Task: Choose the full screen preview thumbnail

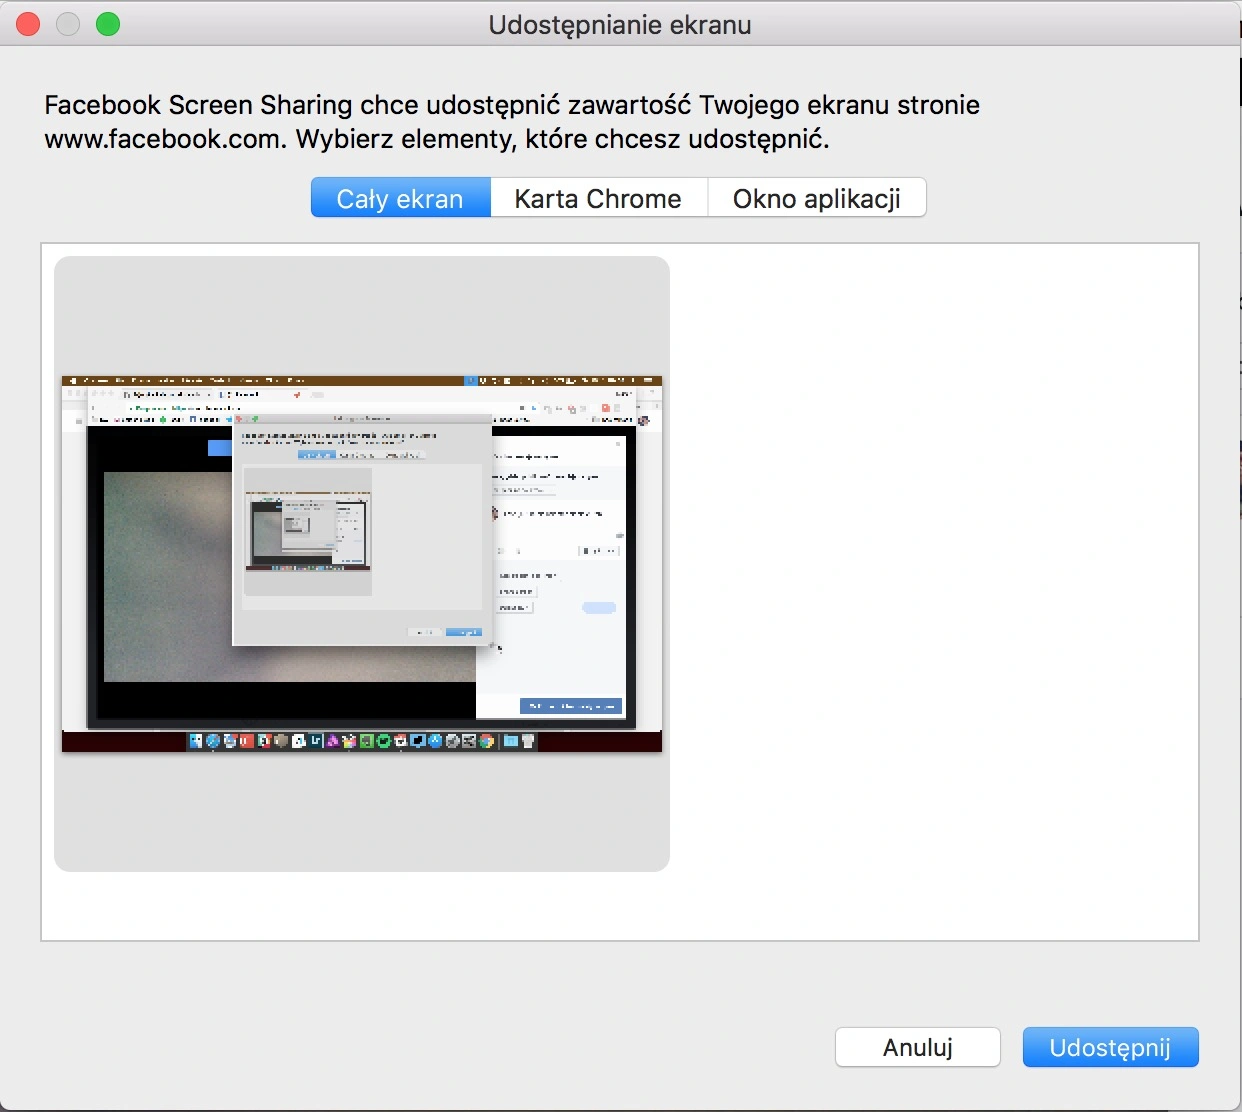Action: (362, 564)
